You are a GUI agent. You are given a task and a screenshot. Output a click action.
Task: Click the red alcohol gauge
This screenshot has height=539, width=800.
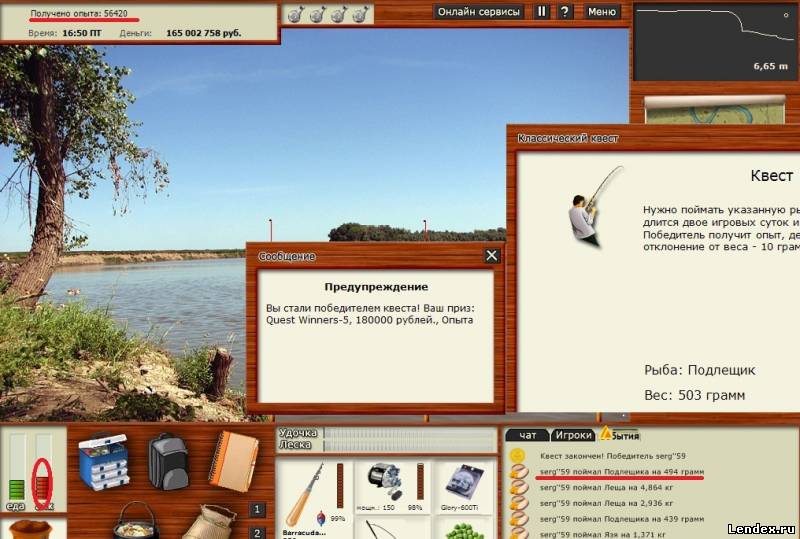click(43, 468)
